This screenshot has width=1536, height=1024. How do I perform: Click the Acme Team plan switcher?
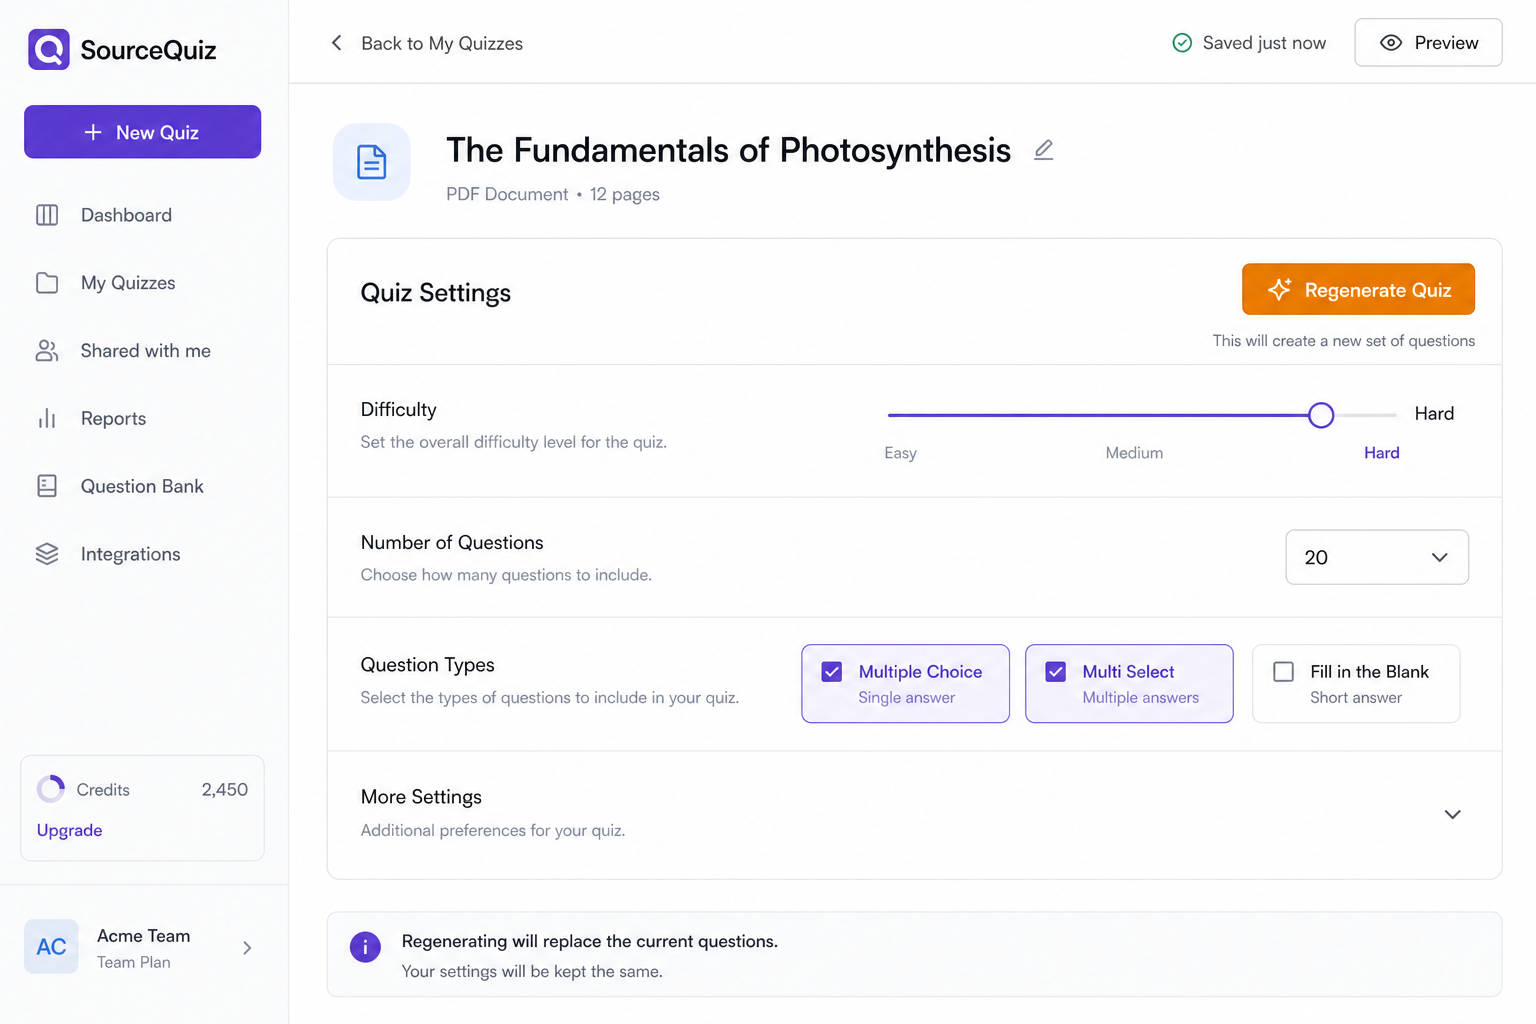point(142,946)
